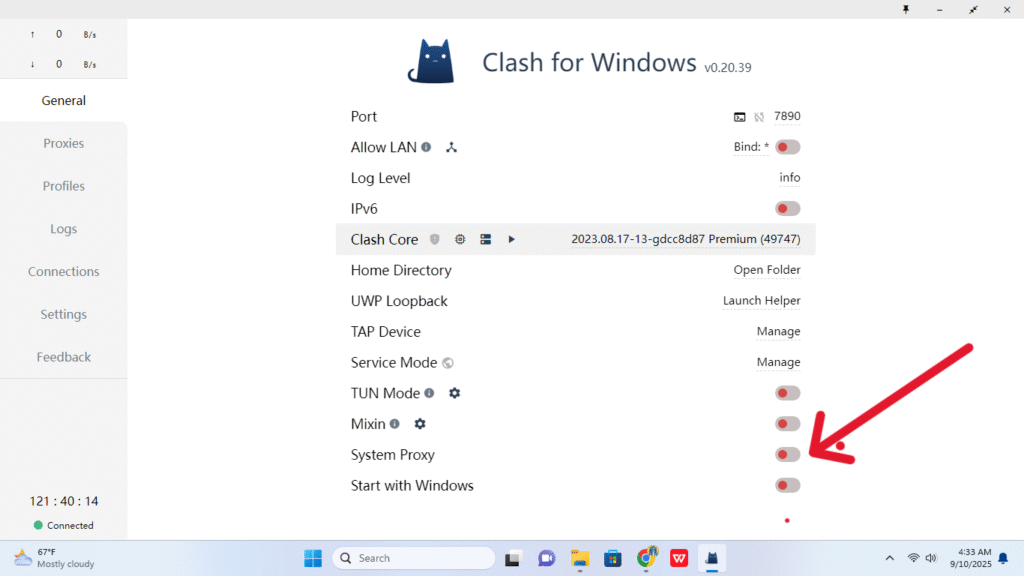
Task: Expand the play arrow in Clash Core row
Action: (511, 240)
